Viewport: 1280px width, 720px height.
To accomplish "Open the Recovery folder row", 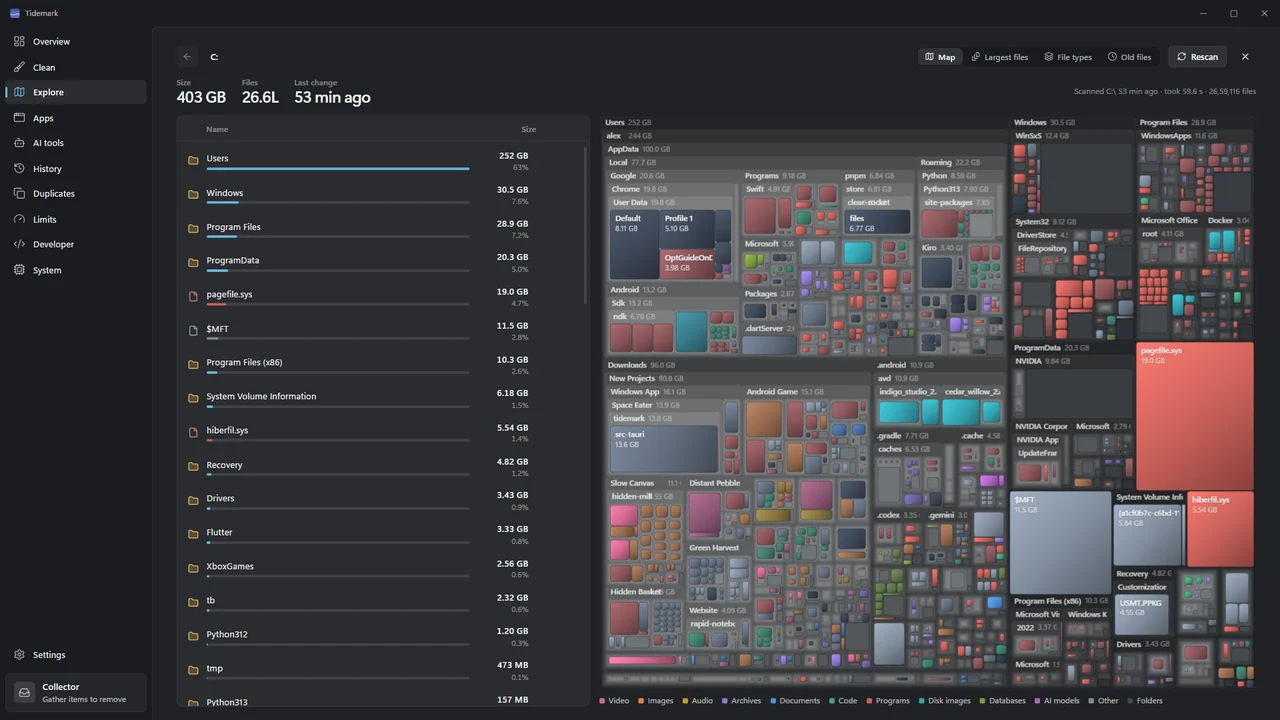I will pos(381,466).
